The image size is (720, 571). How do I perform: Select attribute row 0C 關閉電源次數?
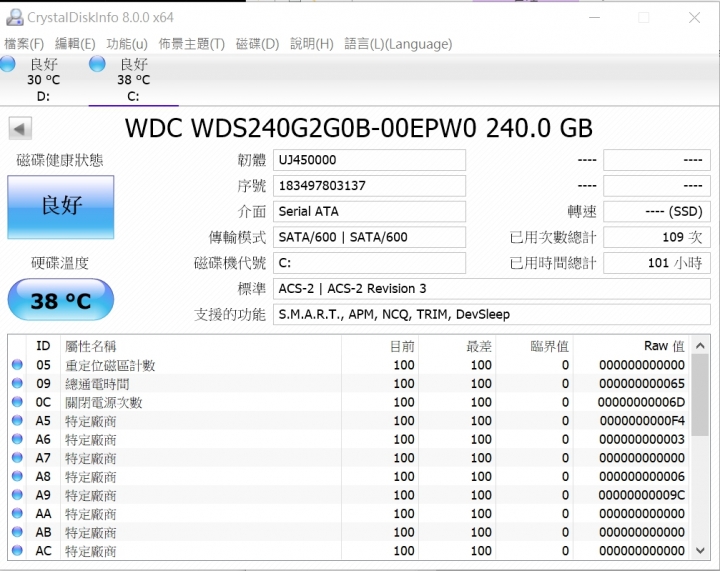coord(348,402)
